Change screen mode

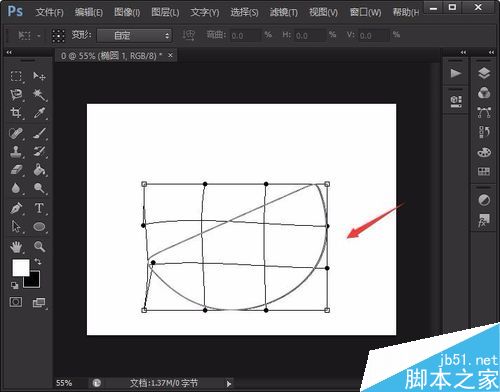tap(39, 303)
